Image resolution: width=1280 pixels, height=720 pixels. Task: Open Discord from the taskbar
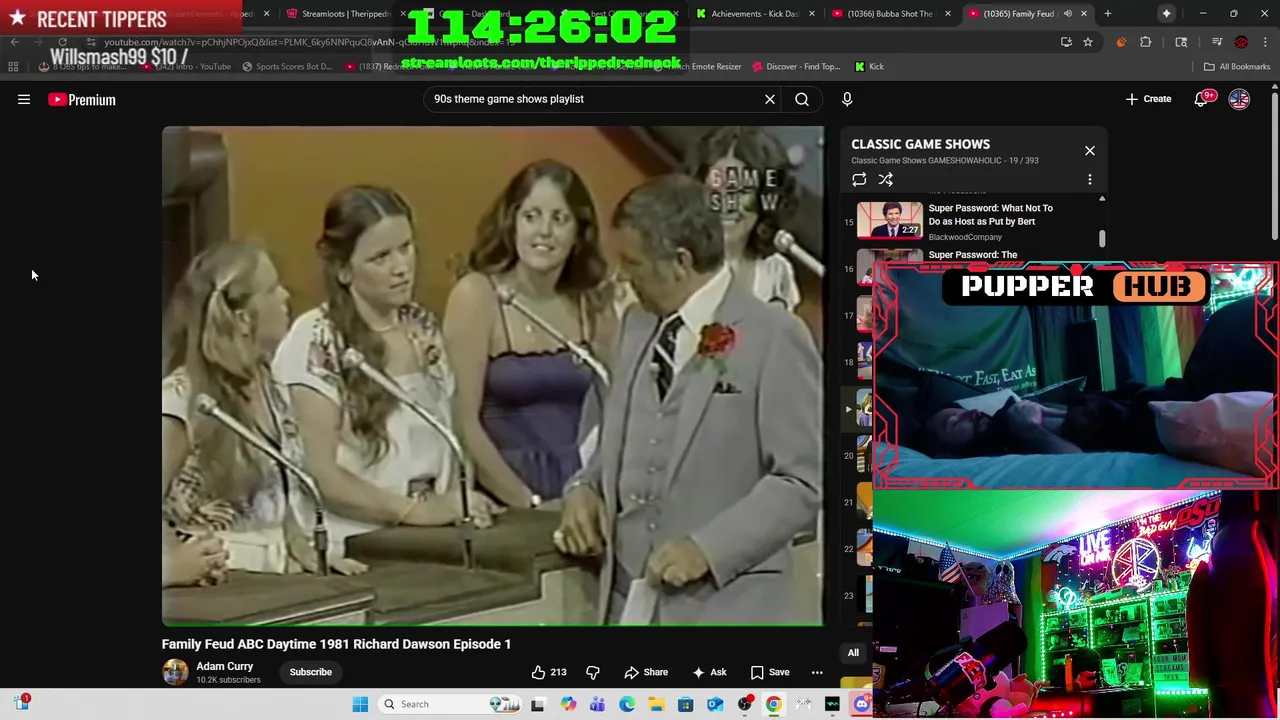point(862,704)
